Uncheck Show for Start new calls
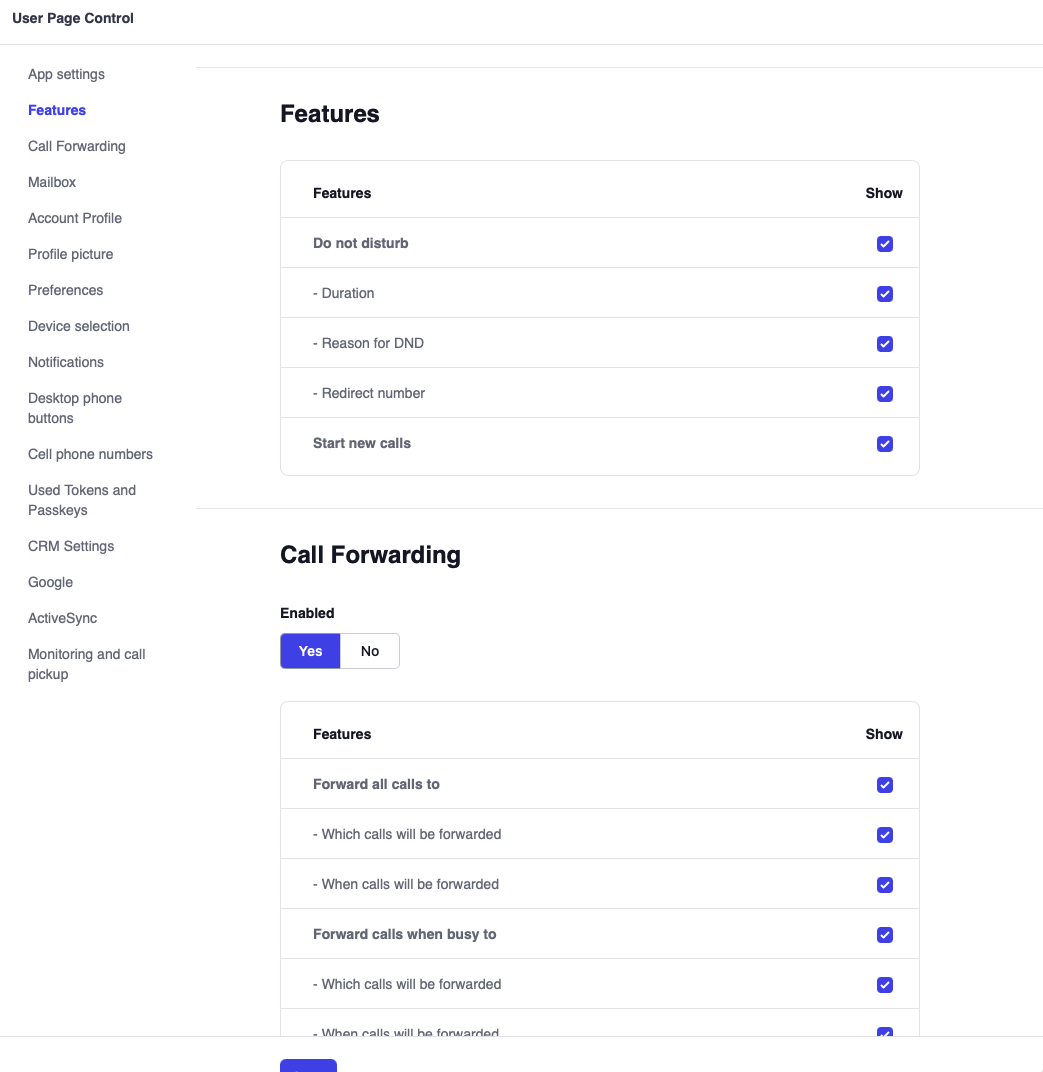The height and width of the screenshot is (1072, 1043). click(x=885, y=443)
